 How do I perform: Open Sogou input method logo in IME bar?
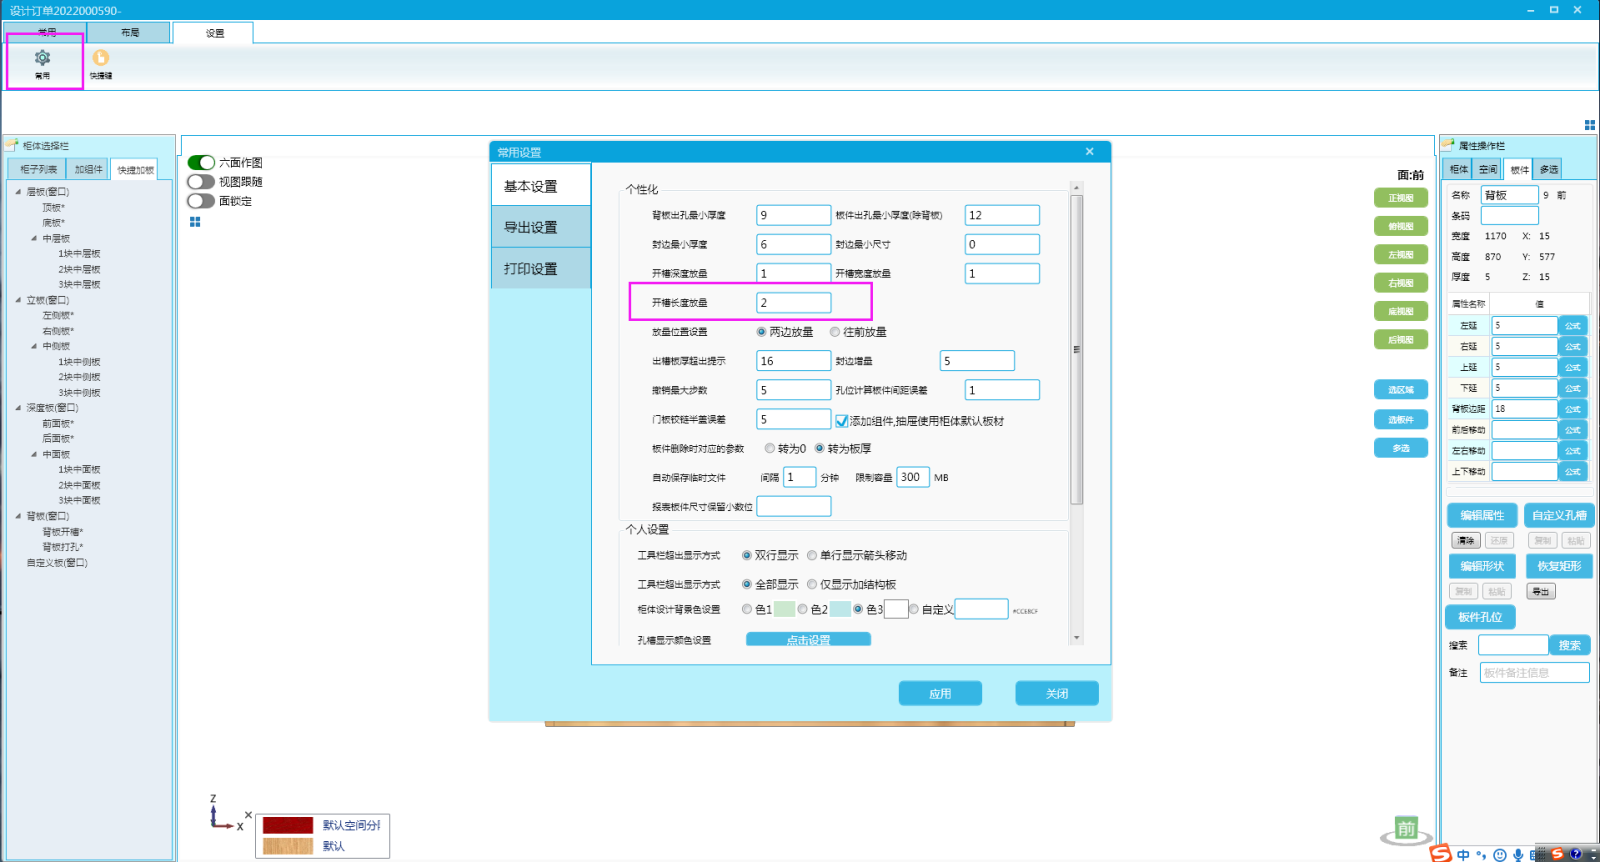tap(1440, 854)
